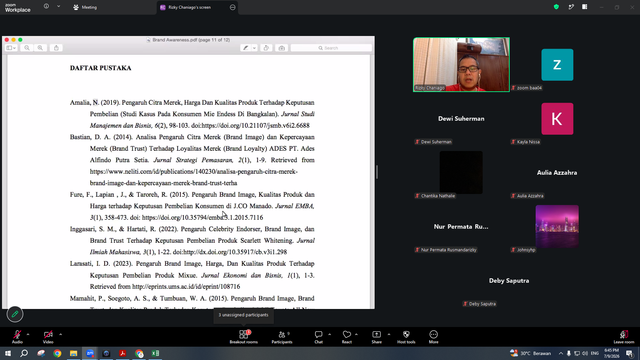Select Dewi Suherman participant tile
640x360 pixels.
[461, 119]
